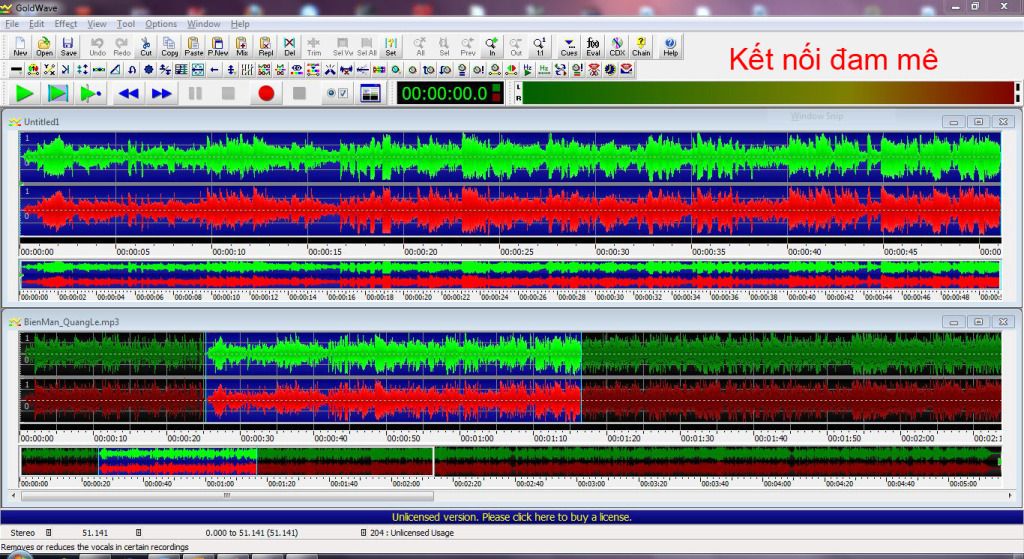
Task: Return to the previous zoom with Prev
Action: coord(468,46)
